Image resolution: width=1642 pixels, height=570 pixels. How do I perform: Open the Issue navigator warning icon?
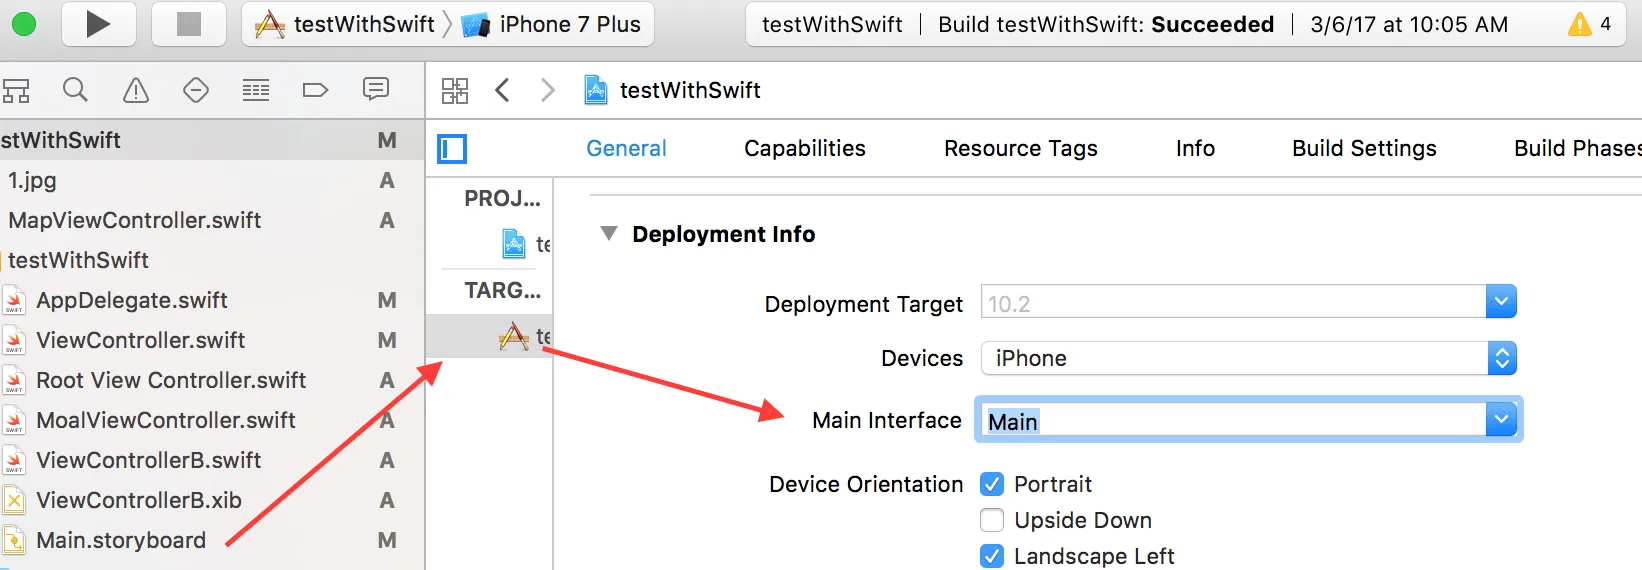point(135,90)
